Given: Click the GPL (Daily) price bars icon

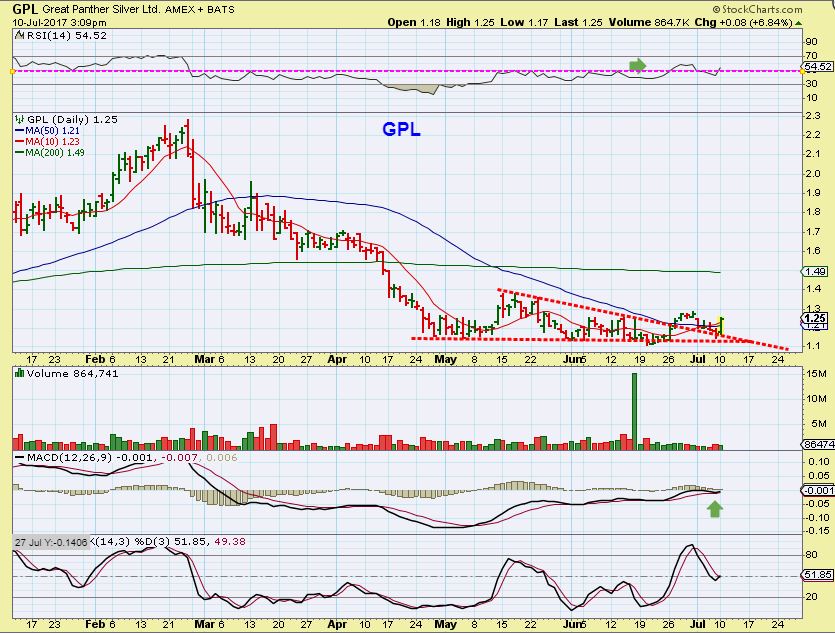Looking at the screenshot, I should point(20,119).
